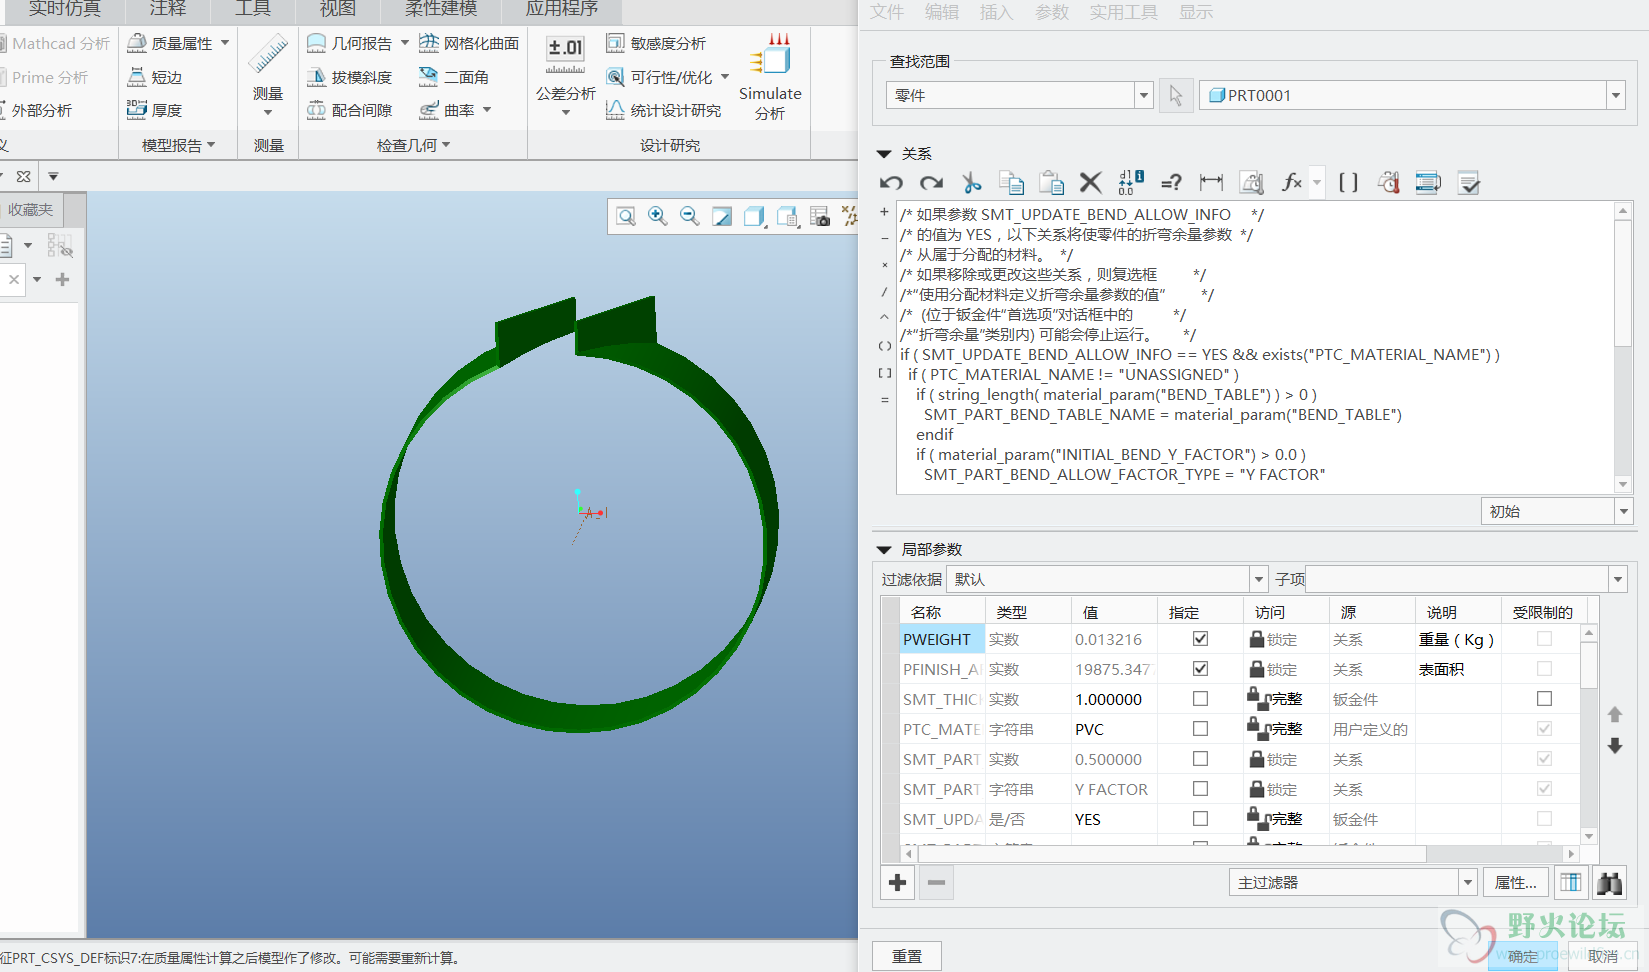Uncheck the designate checkbox for PWEIGHT
This screenshot has width=1649, height=972.
(1200, 639)
